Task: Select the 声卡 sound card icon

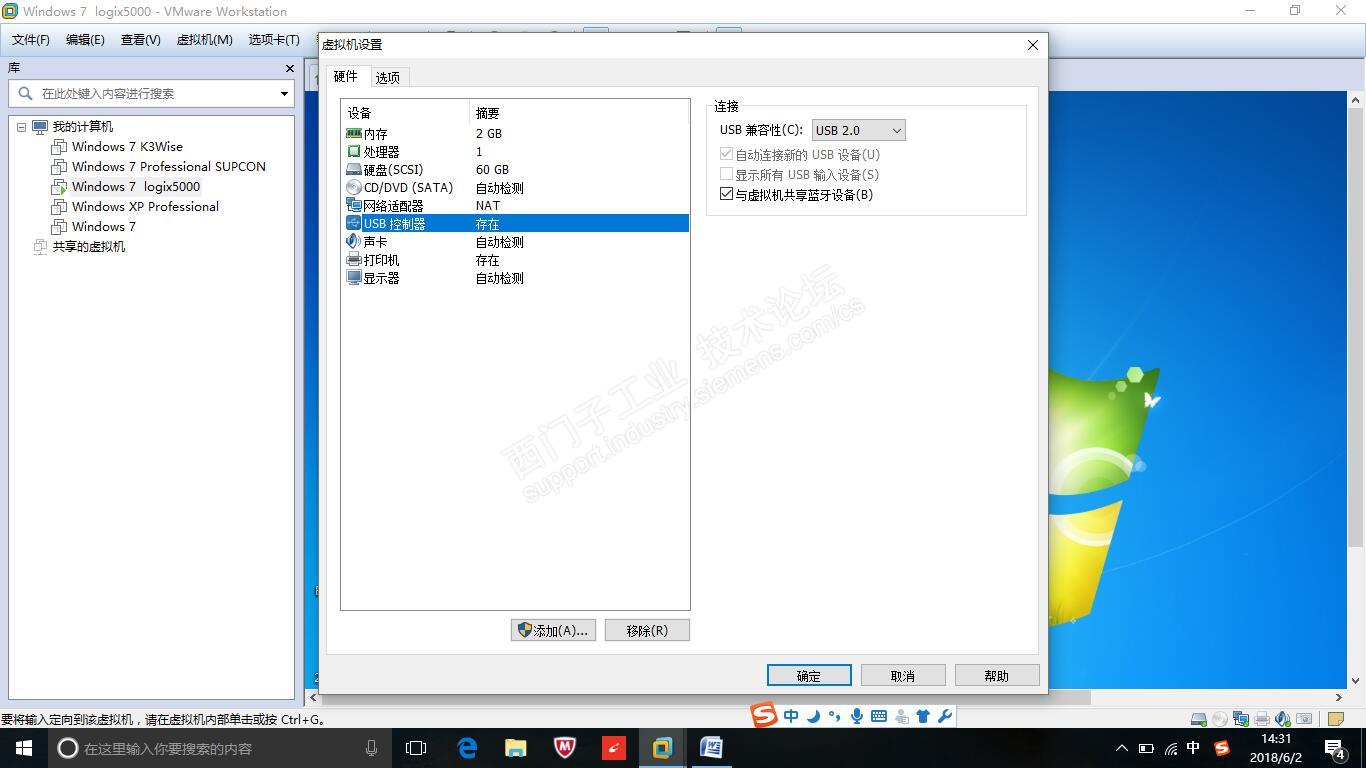Action: [353, 241]
